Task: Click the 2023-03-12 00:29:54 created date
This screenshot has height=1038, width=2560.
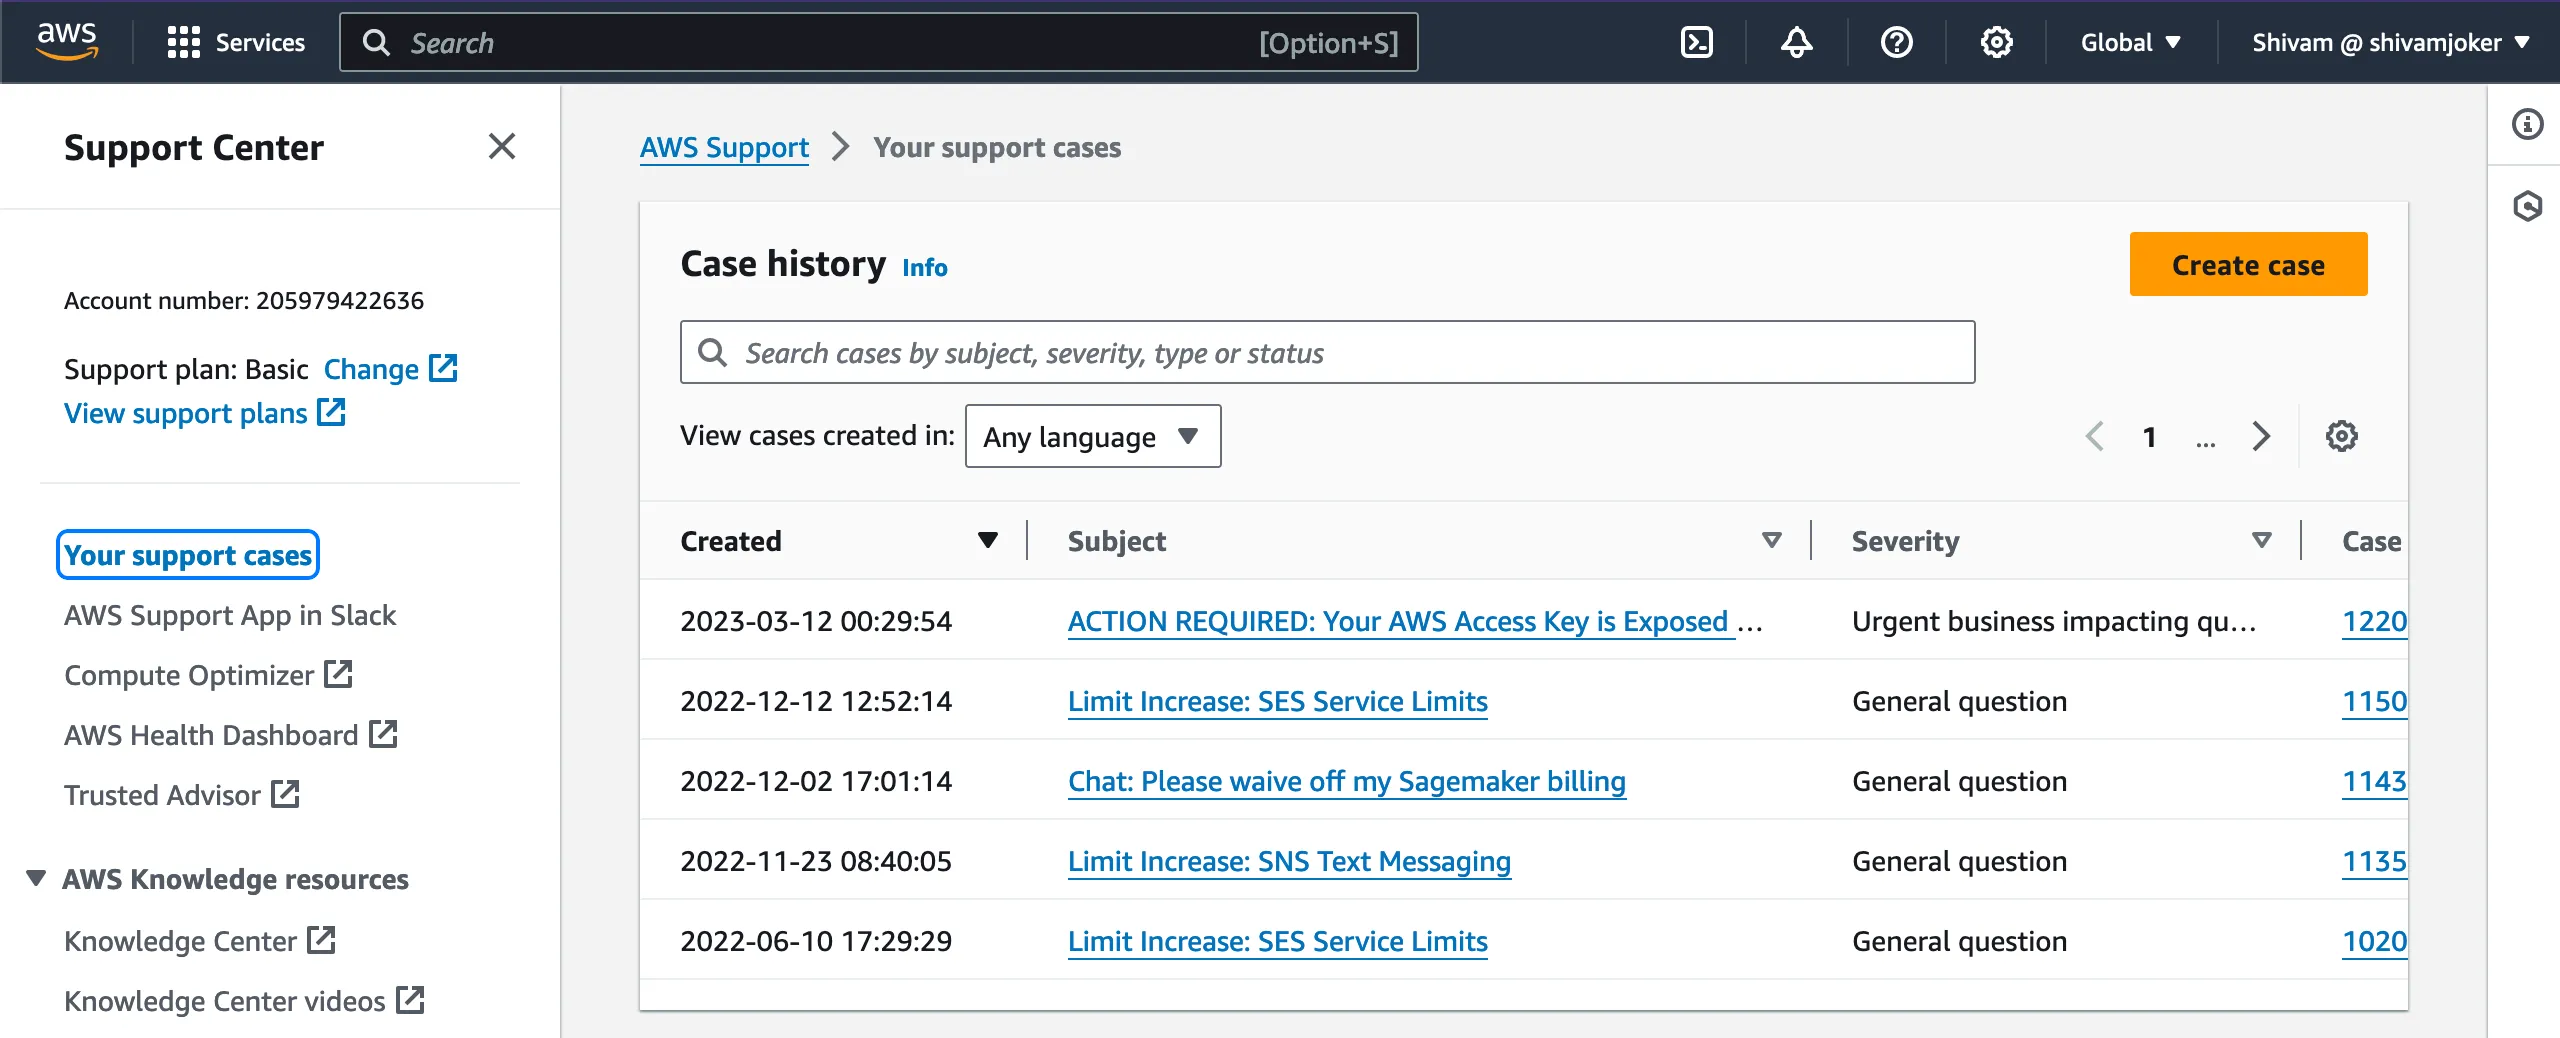Action: pyautogui.click(x=816, y=621)
